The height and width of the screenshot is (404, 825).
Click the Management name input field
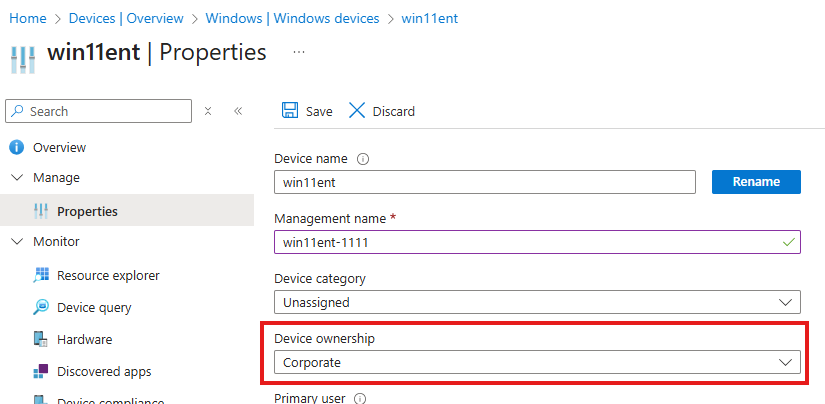pos(537,242)
